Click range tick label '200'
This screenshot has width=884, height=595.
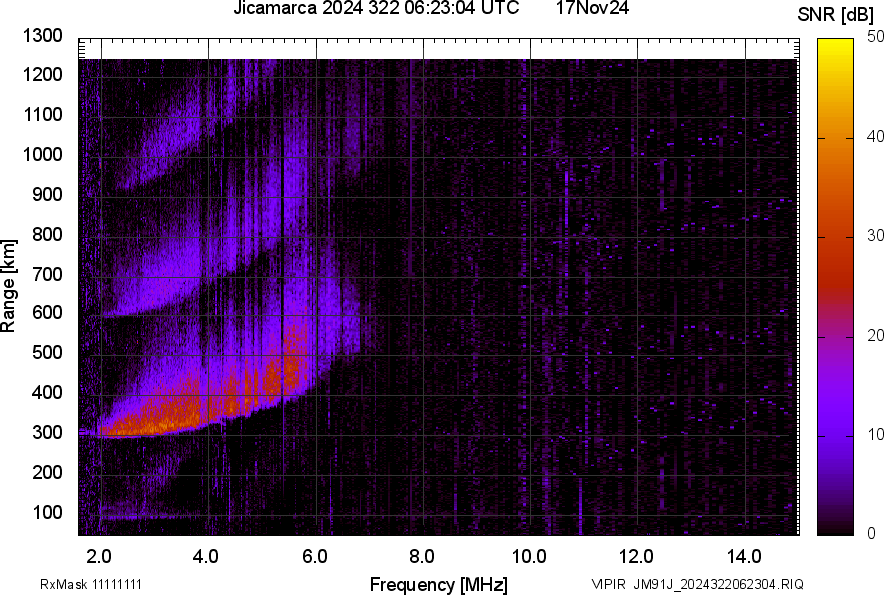(x=47, y=472)
